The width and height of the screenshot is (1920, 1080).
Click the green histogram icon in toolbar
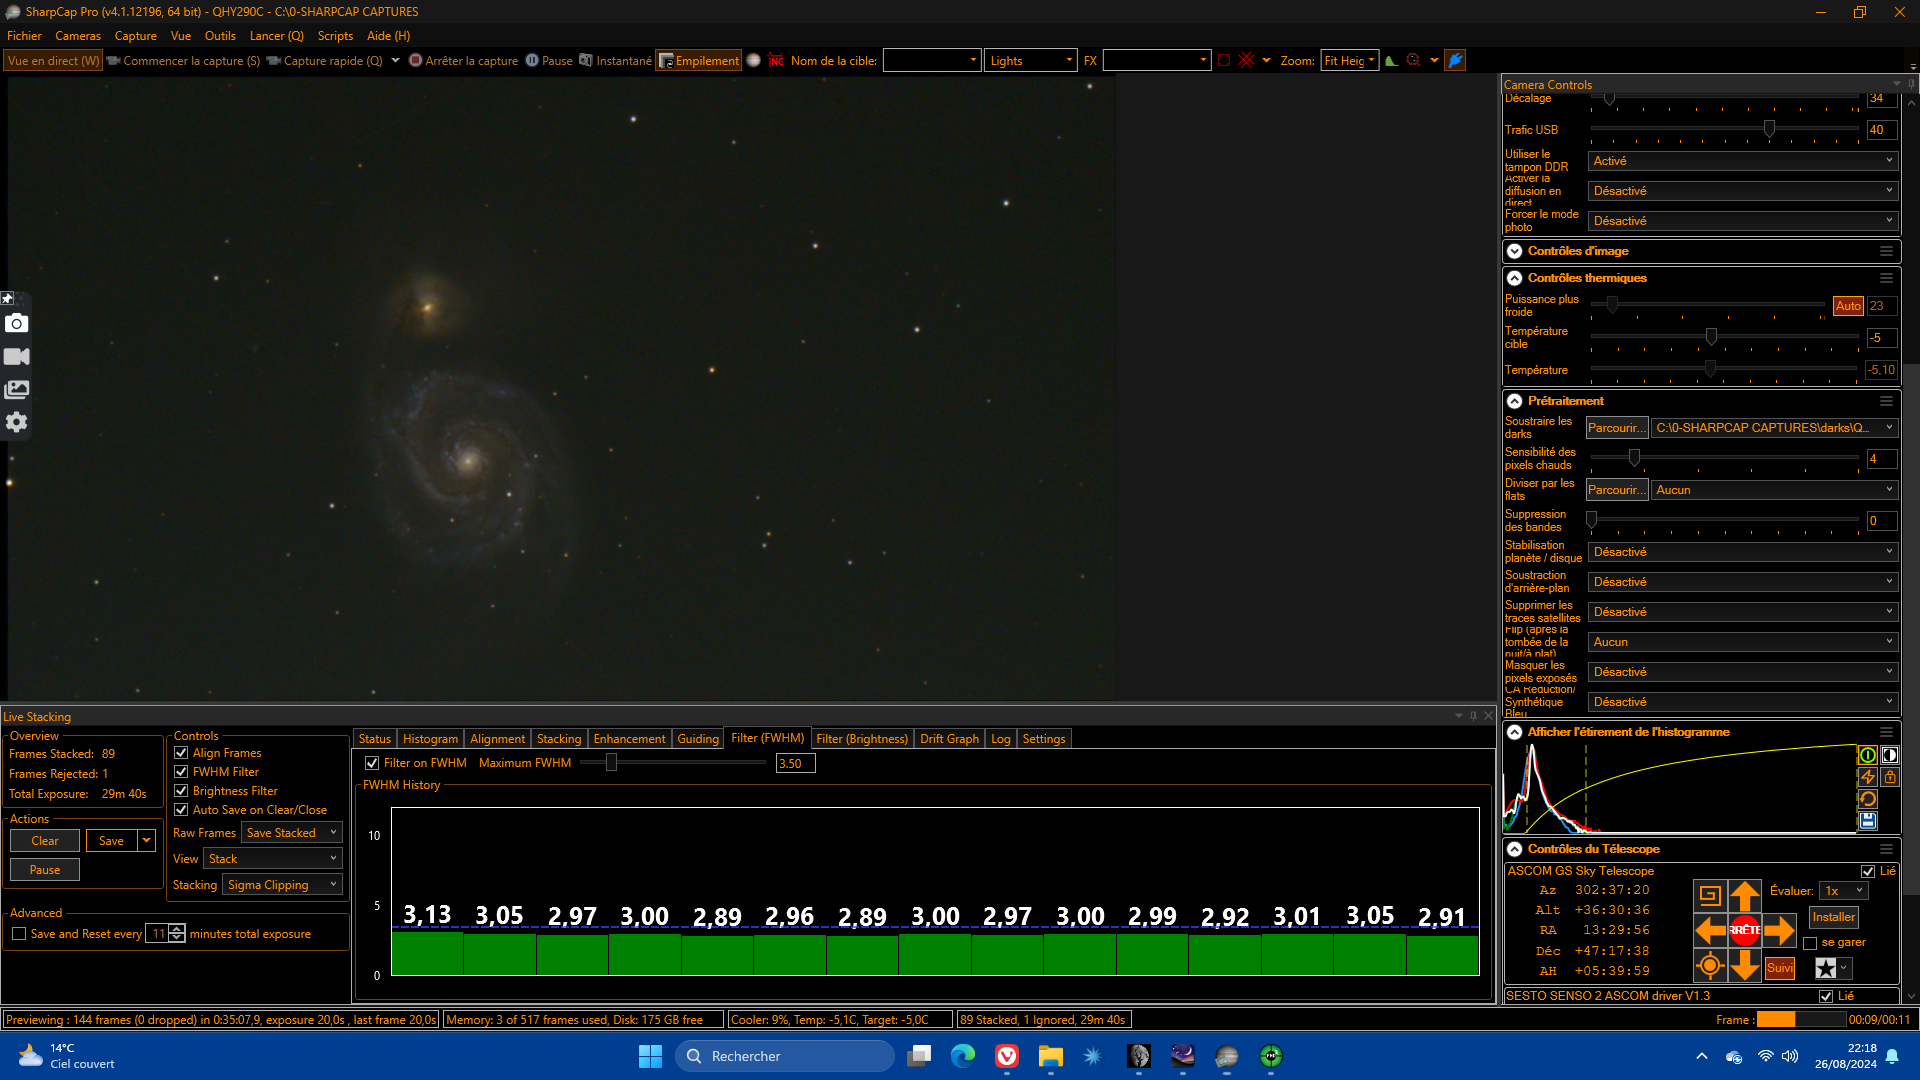click(1391, 61)
